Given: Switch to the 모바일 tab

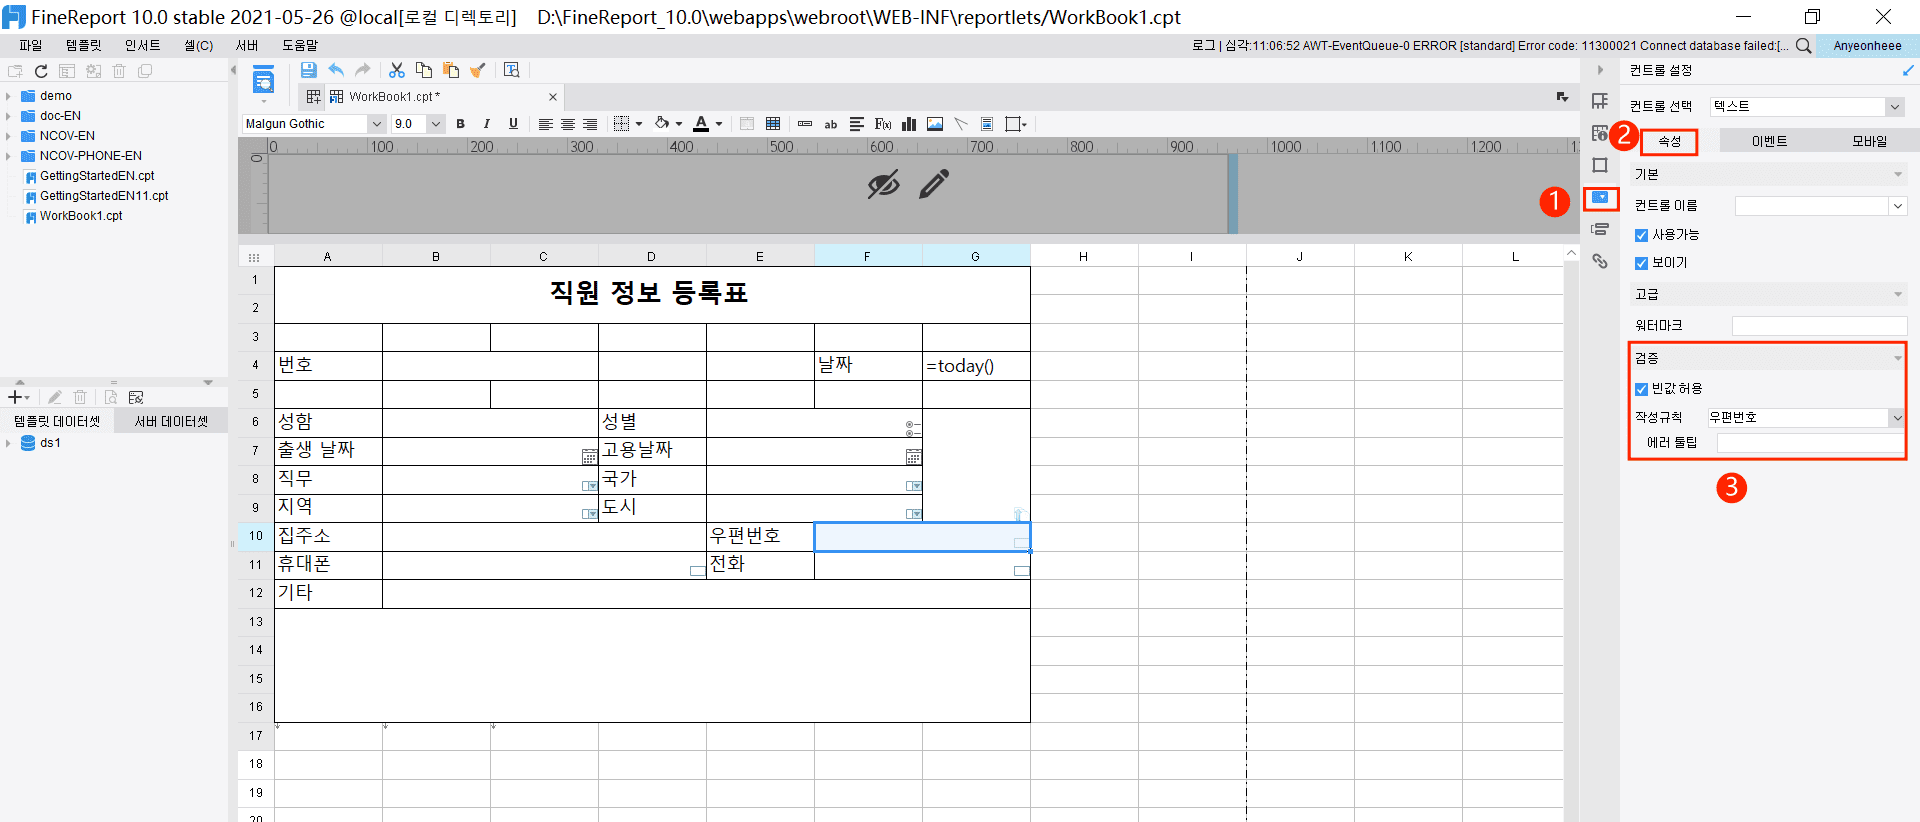Looking at the screenshot, I should click(1869, 141).
